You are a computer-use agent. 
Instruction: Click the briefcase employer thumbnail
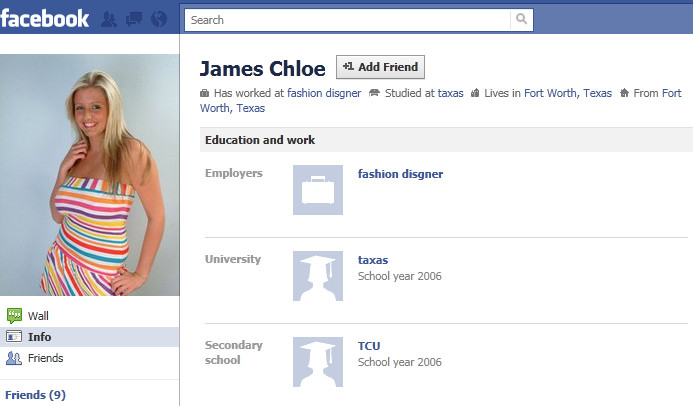coord(318,190)
